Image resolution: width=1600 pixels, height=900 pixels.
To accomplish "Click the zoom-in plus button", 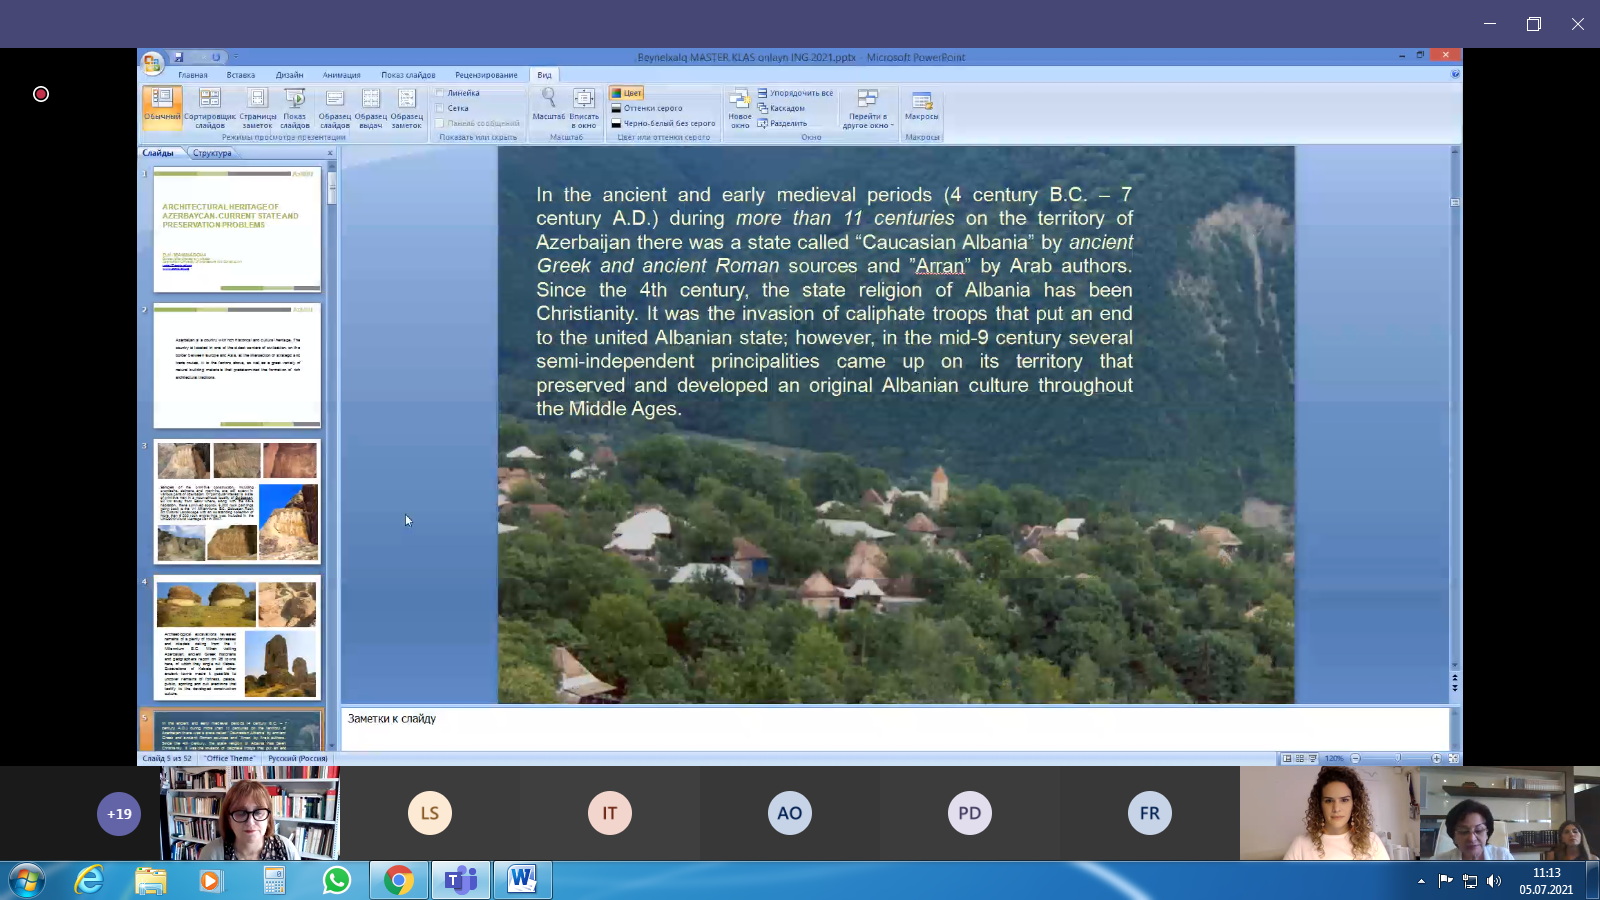I will coord(1437,758).
